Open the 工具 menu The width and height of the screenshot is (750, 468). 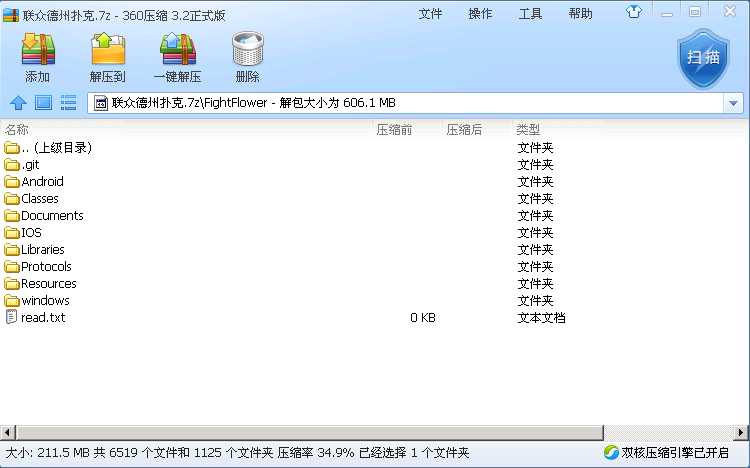(x=530, y=14)
